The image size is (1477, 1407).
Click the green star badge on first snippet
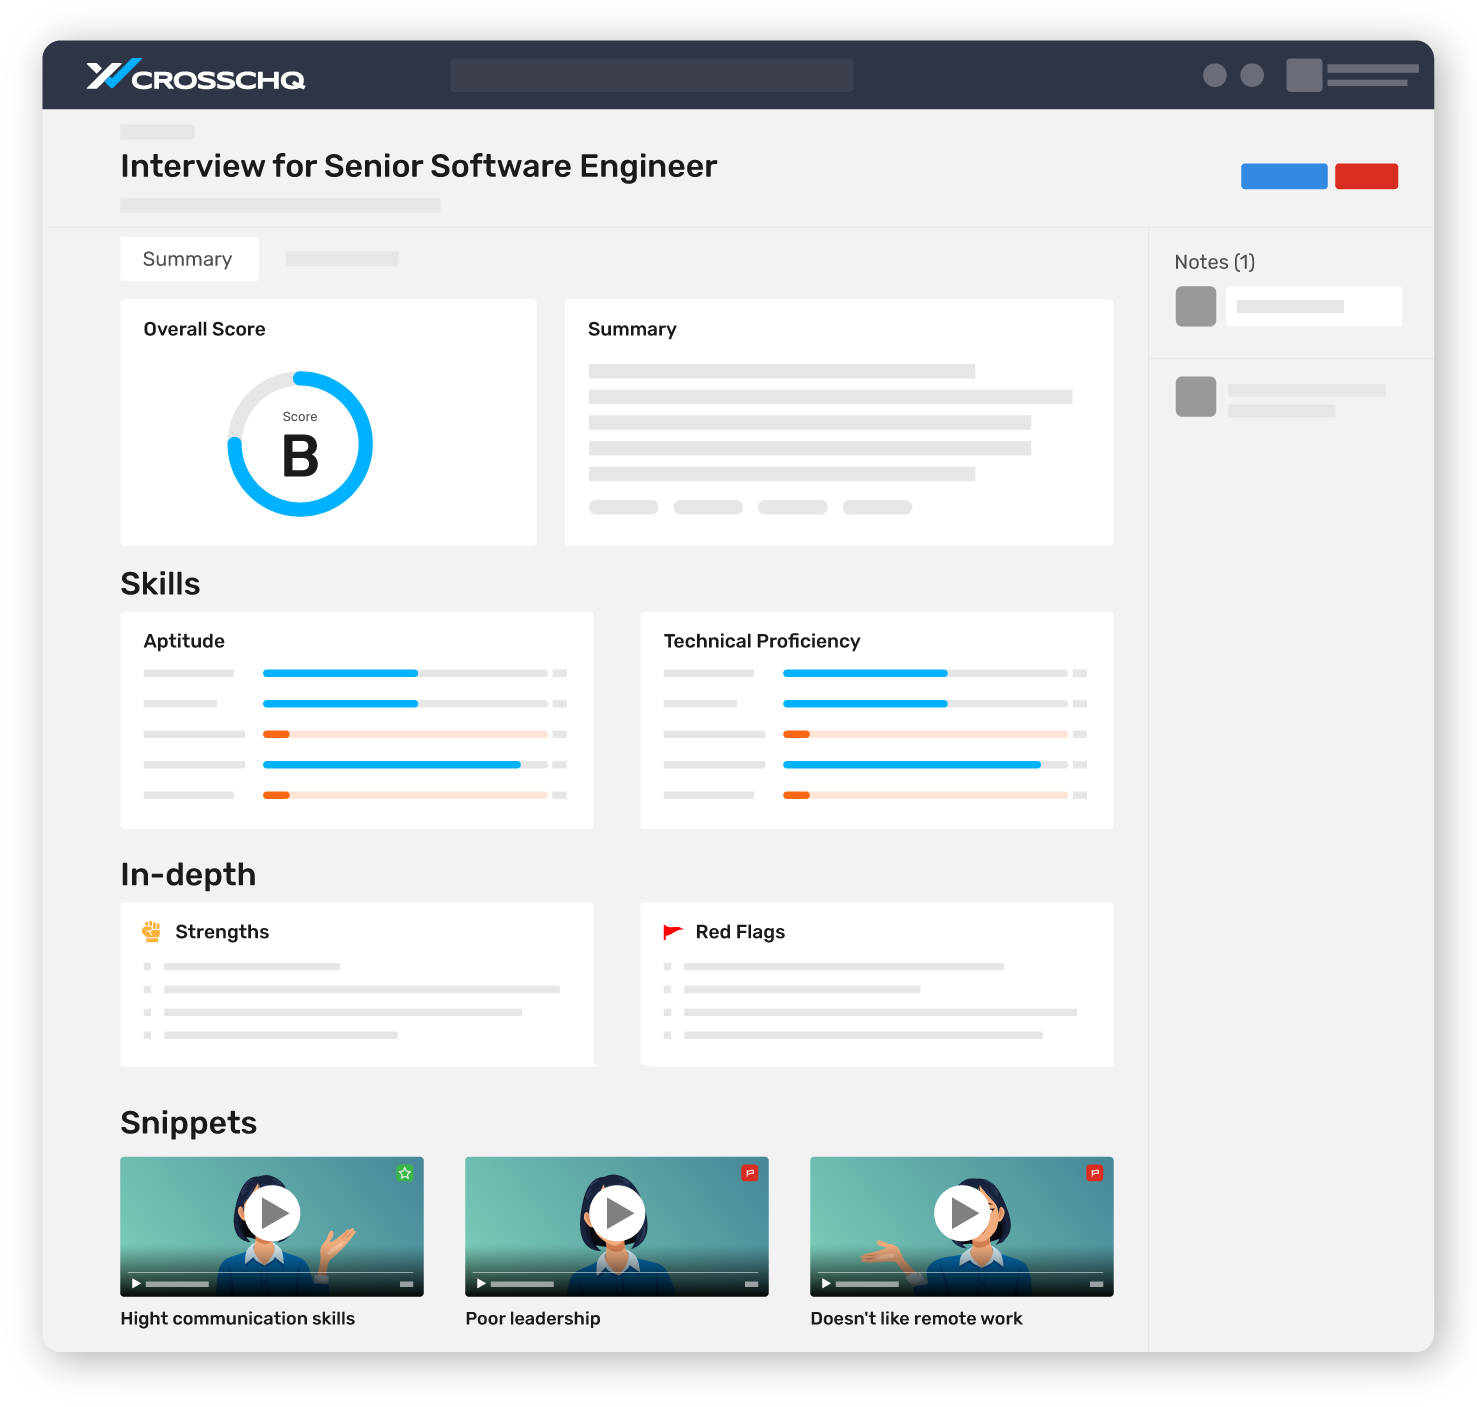point(405,1173)
